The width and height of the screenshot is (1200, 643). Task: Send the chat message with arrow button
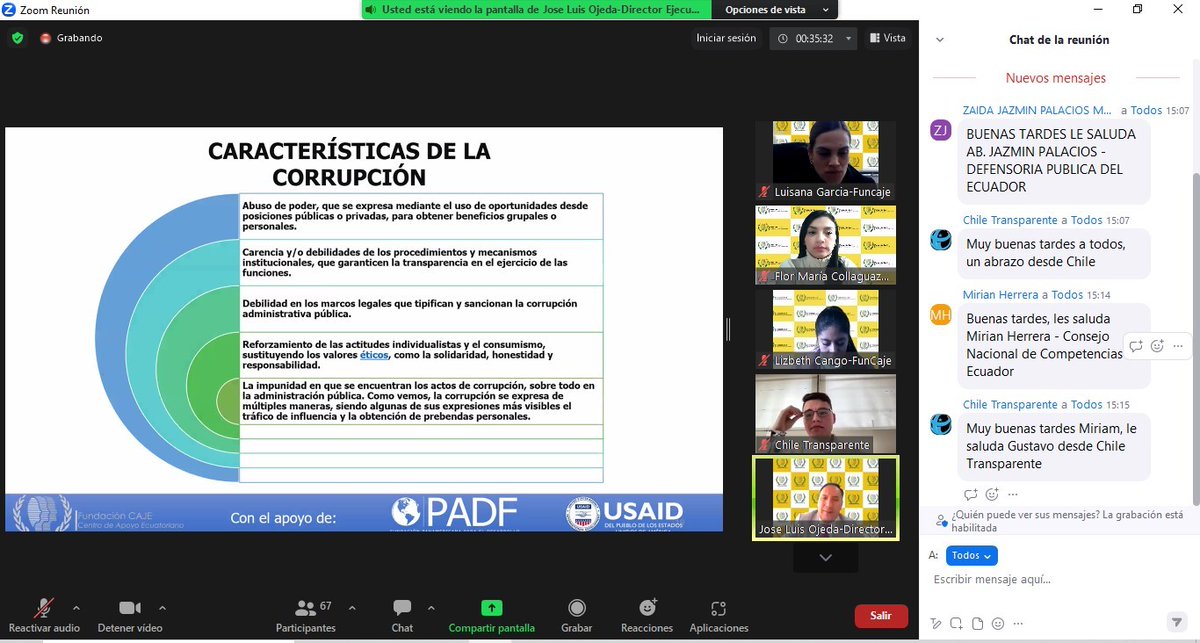tap(1175, 624)
